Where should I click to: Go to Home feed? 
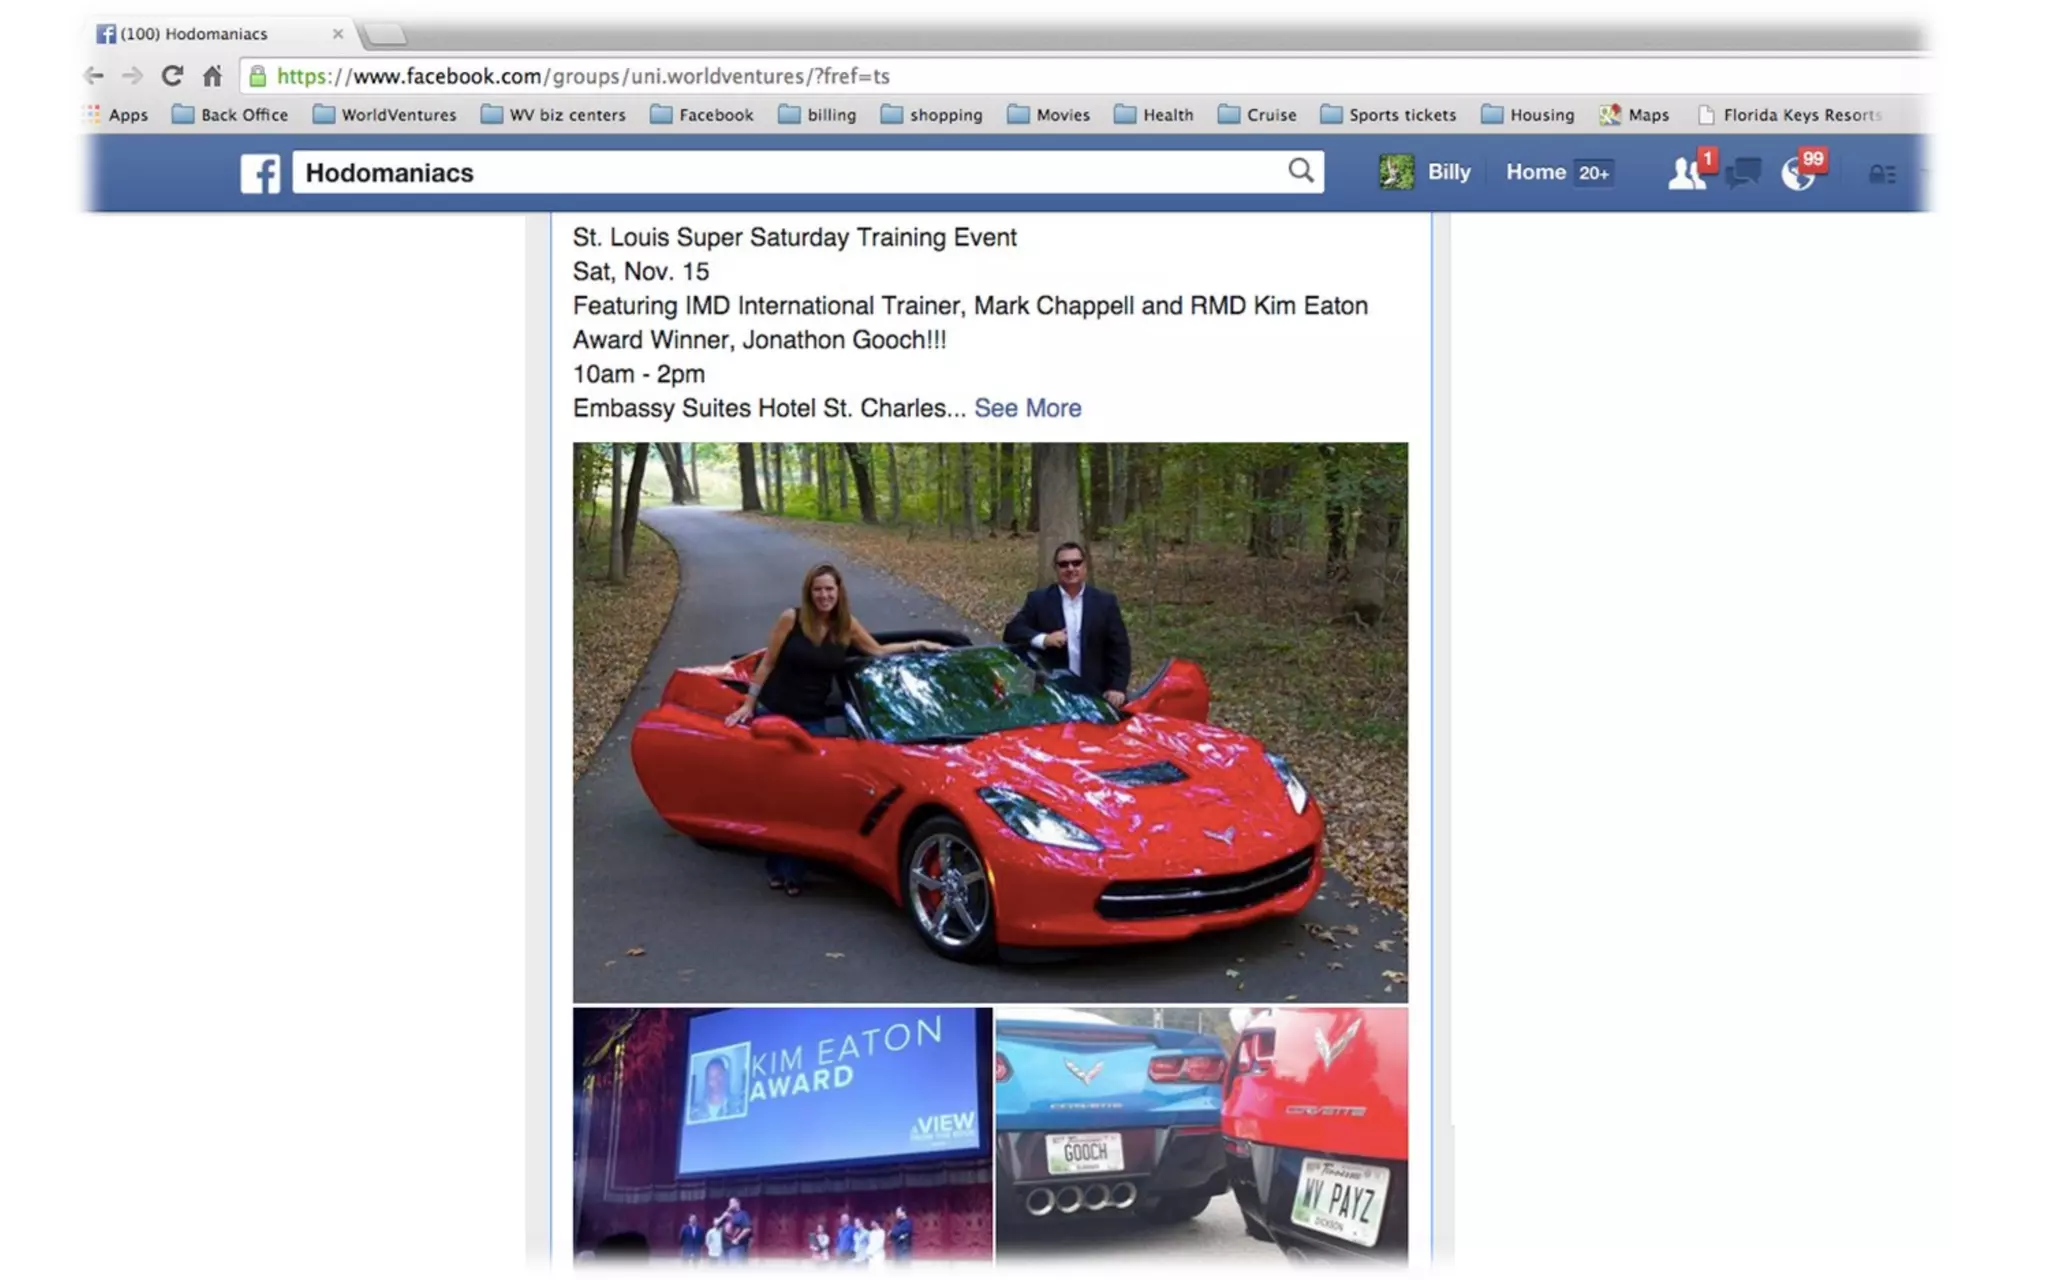1535,172
